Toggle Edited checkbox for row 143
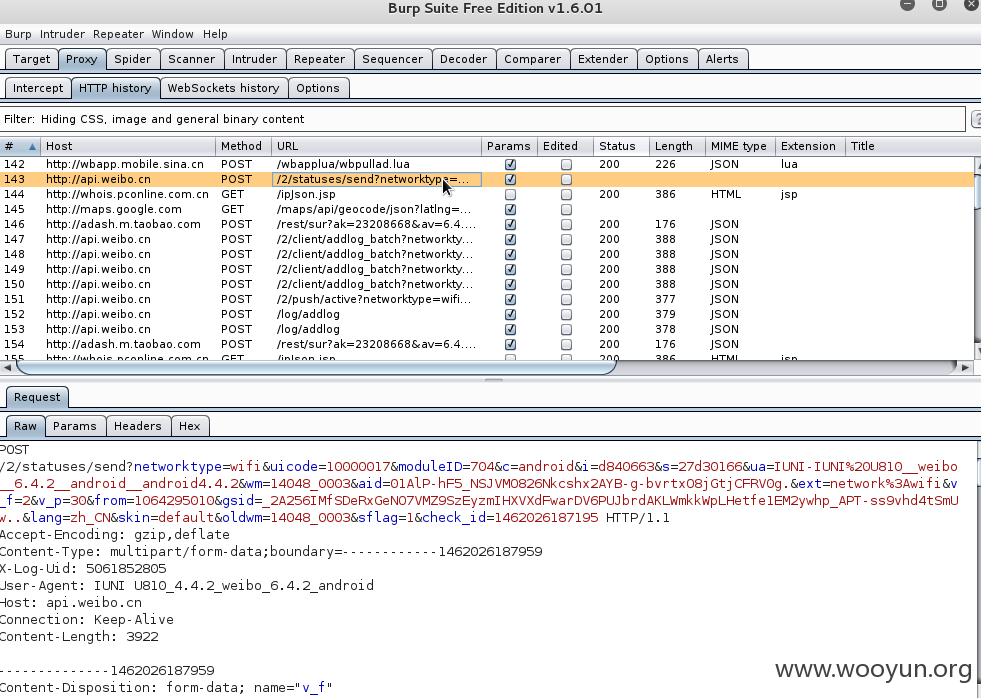This screenshot has width=981, height=698. point(566,180)
